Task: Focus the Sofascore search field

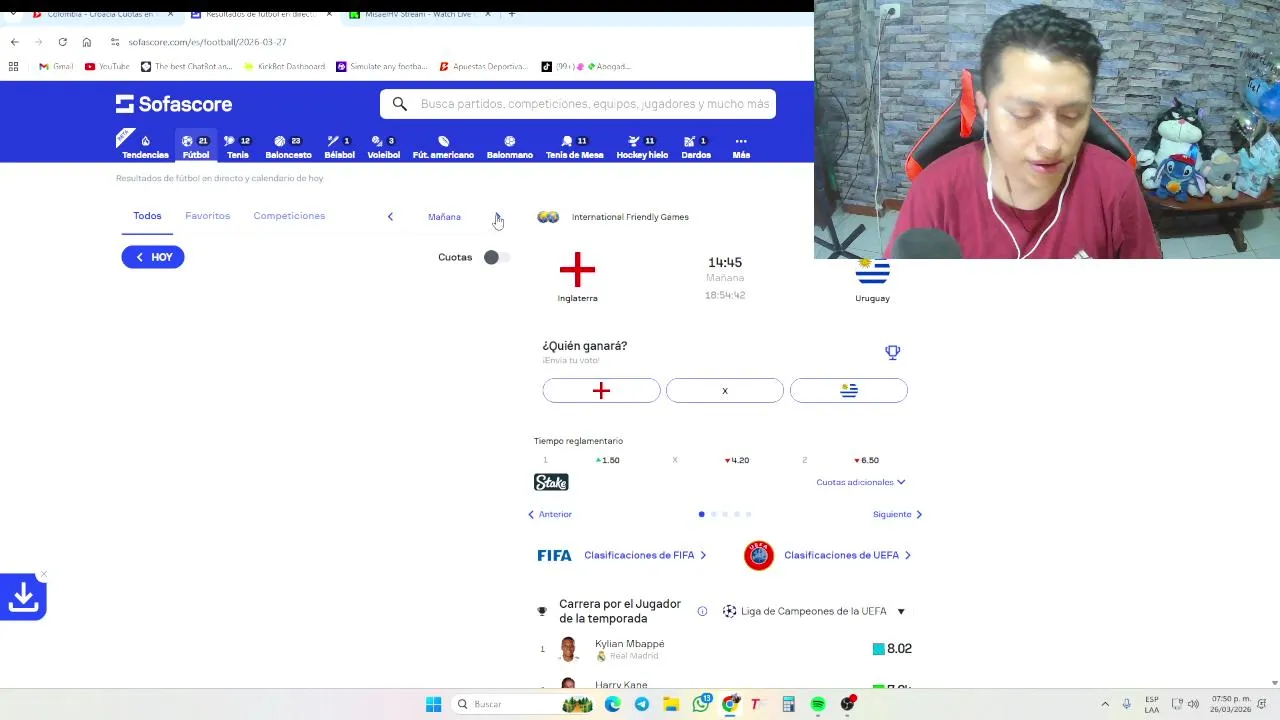Action: point(578,104)
